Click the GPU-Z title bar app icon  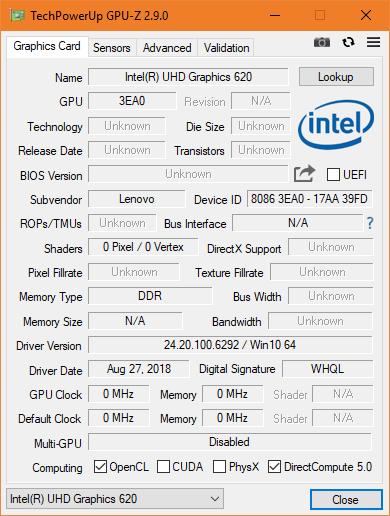click(x=17, y=15)
